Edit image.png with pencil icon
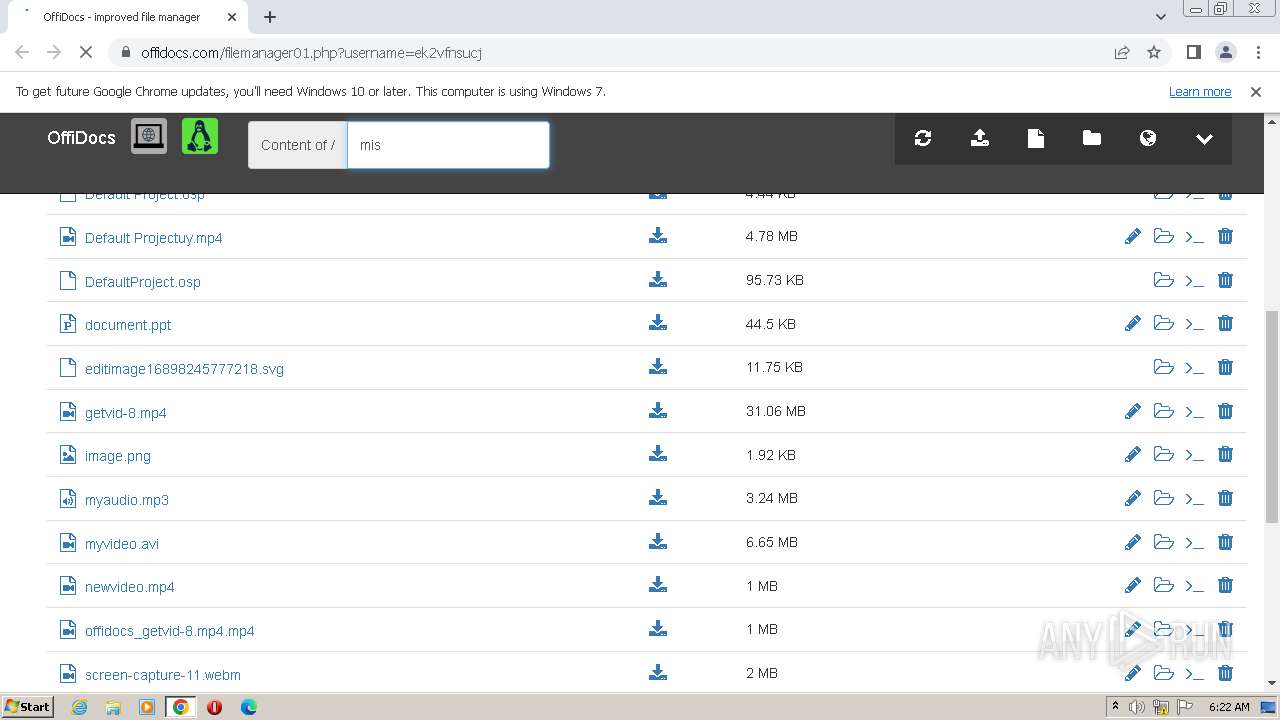This screenshot has height=720, width=1280. 1133,454
